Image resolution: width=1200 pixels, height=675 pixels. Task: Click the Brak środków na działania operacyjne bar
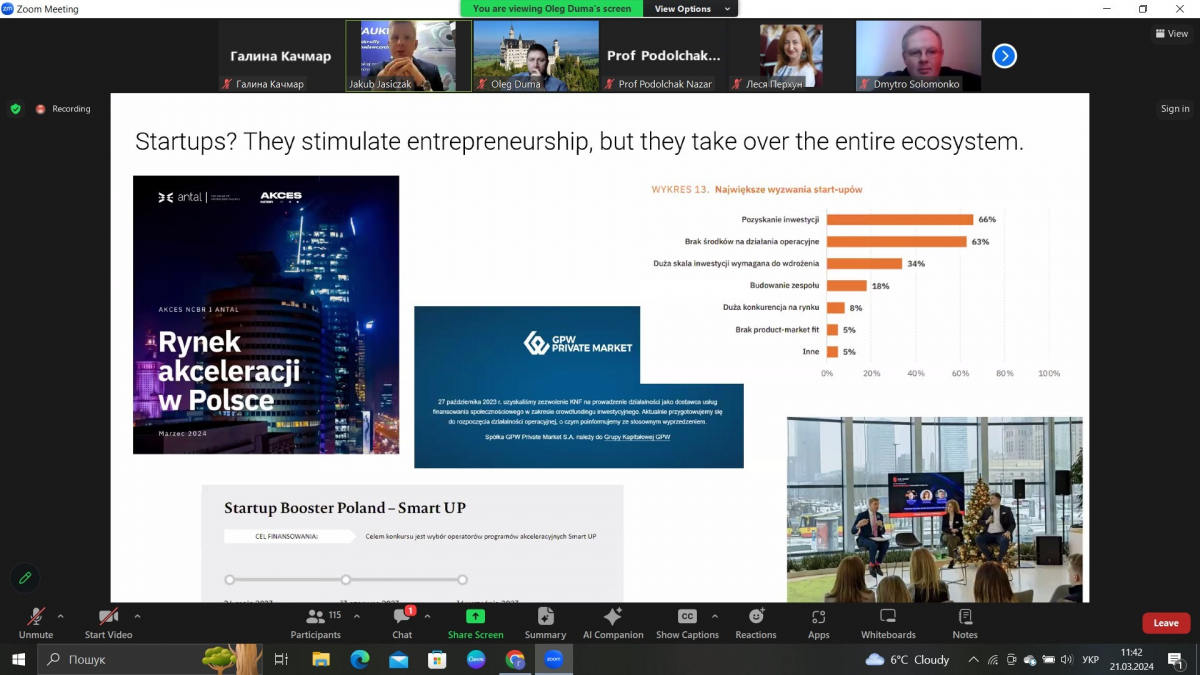(897, 241)
